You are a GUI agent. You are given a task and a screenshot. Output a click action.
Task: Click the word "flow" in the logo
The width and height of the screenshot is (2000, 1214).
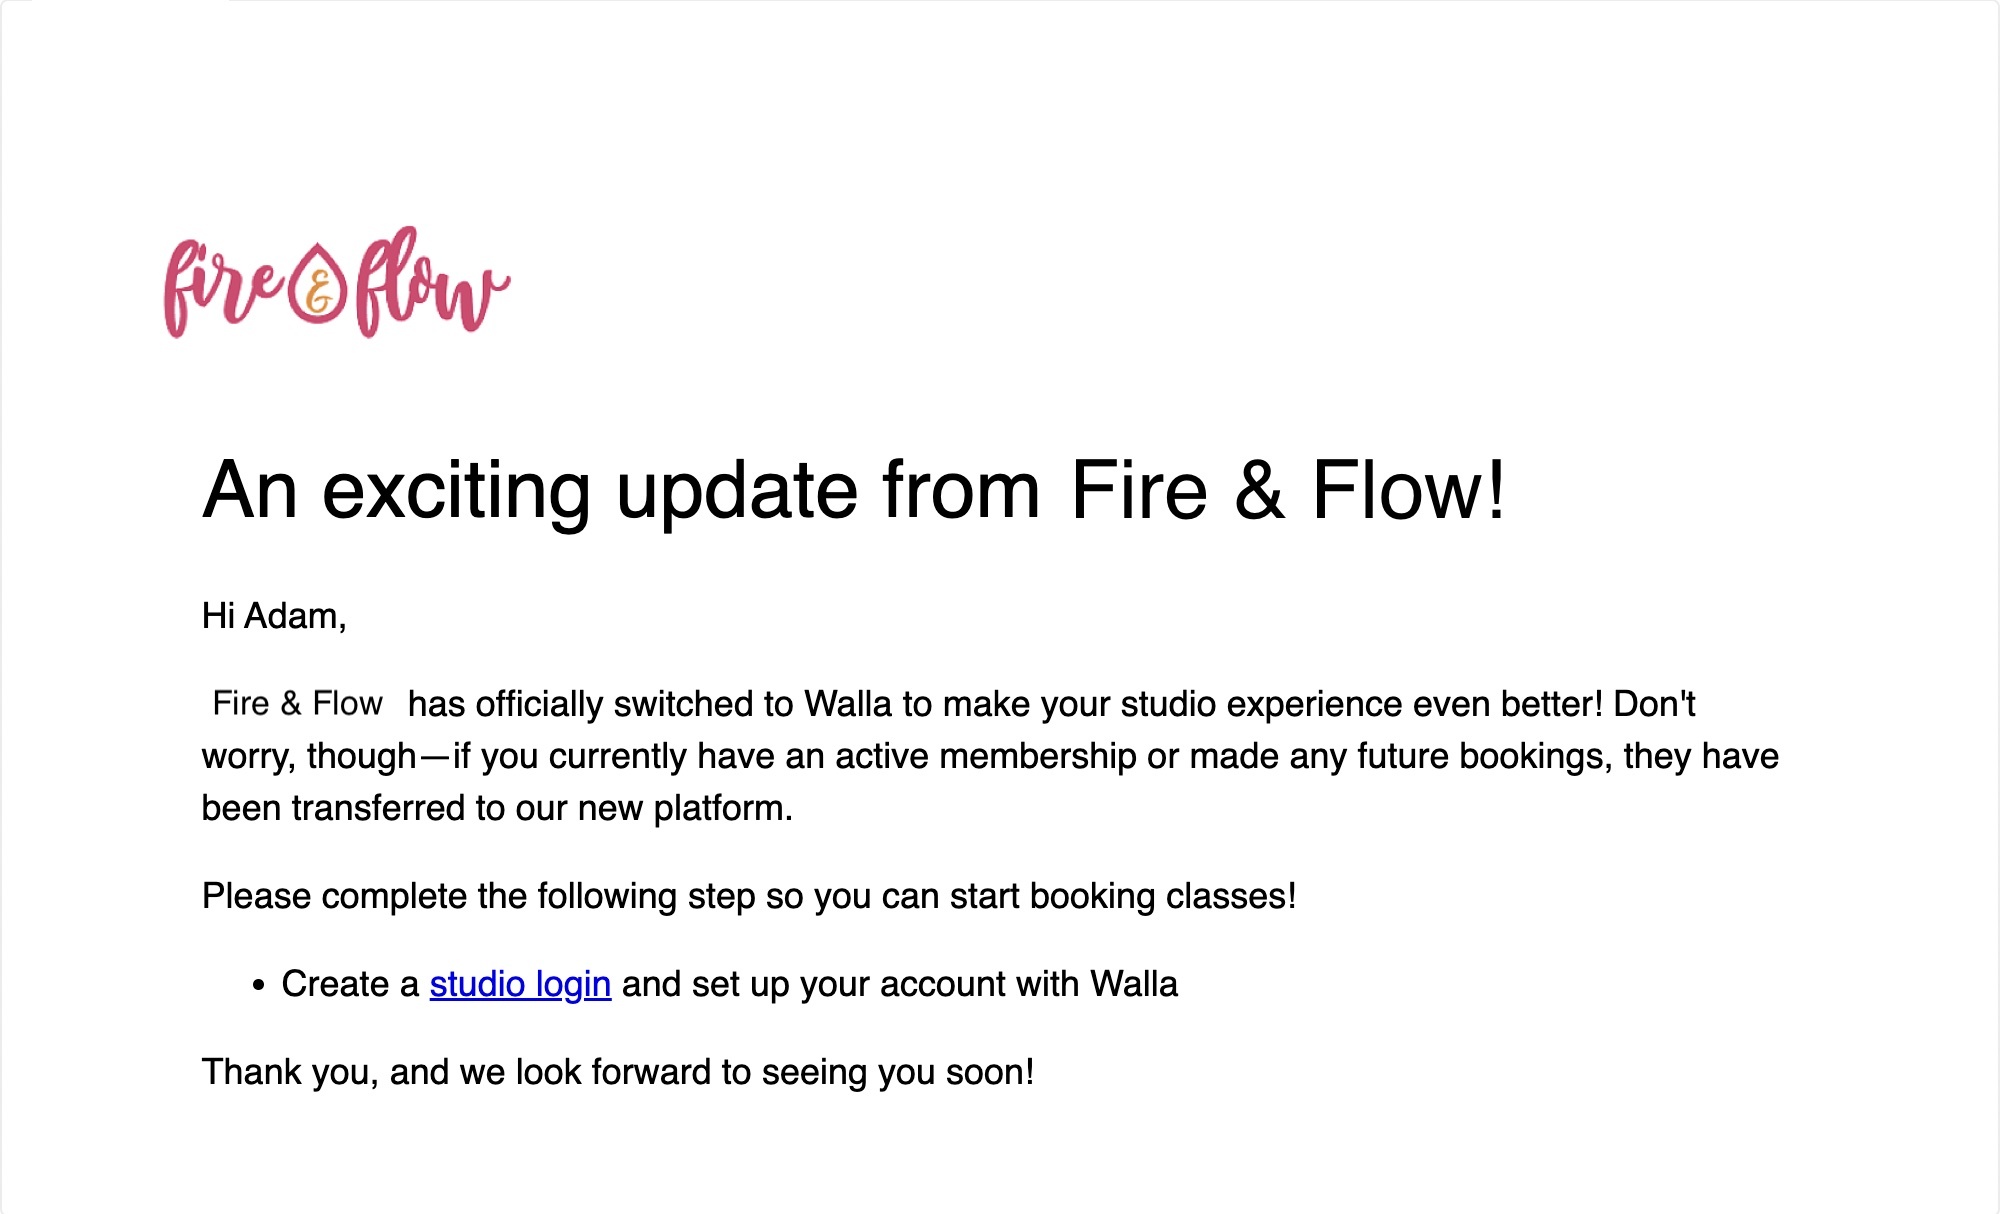click(x=430, y=283)
